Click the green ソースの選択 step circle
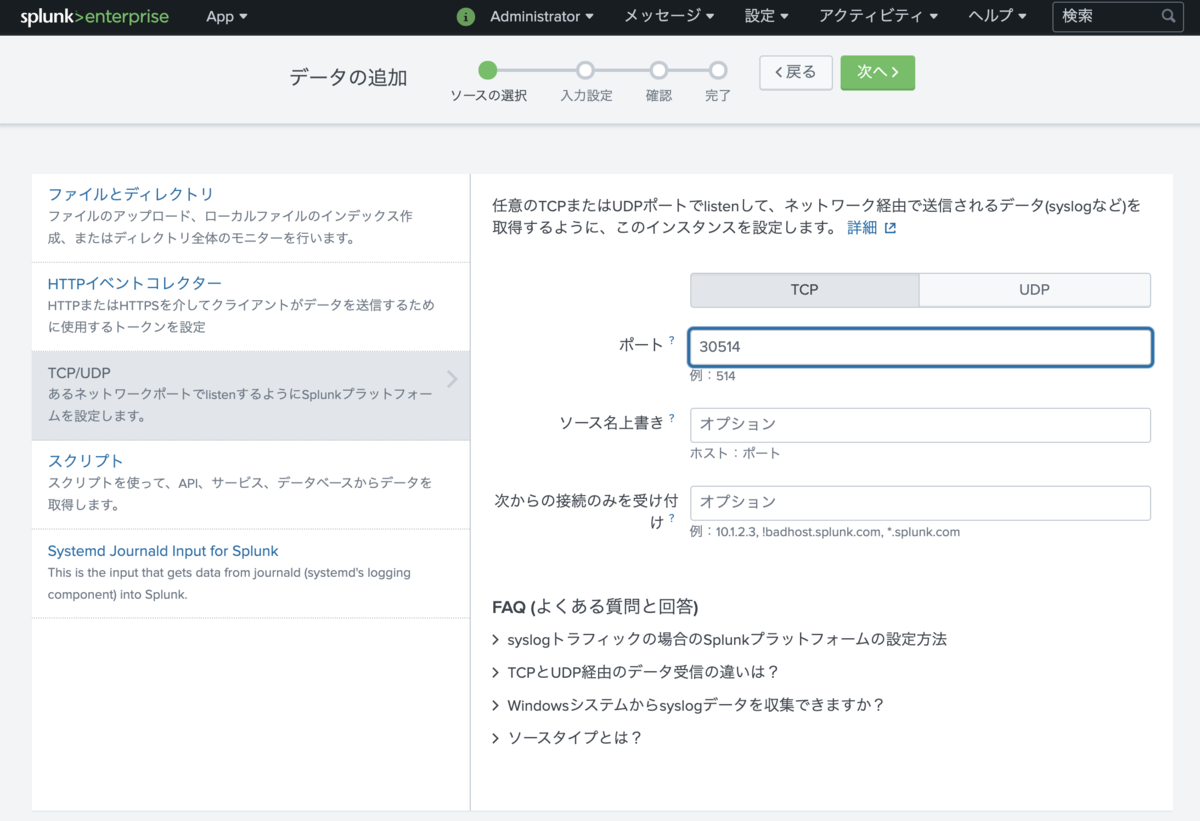1200x821 pixels. point(488,71)
